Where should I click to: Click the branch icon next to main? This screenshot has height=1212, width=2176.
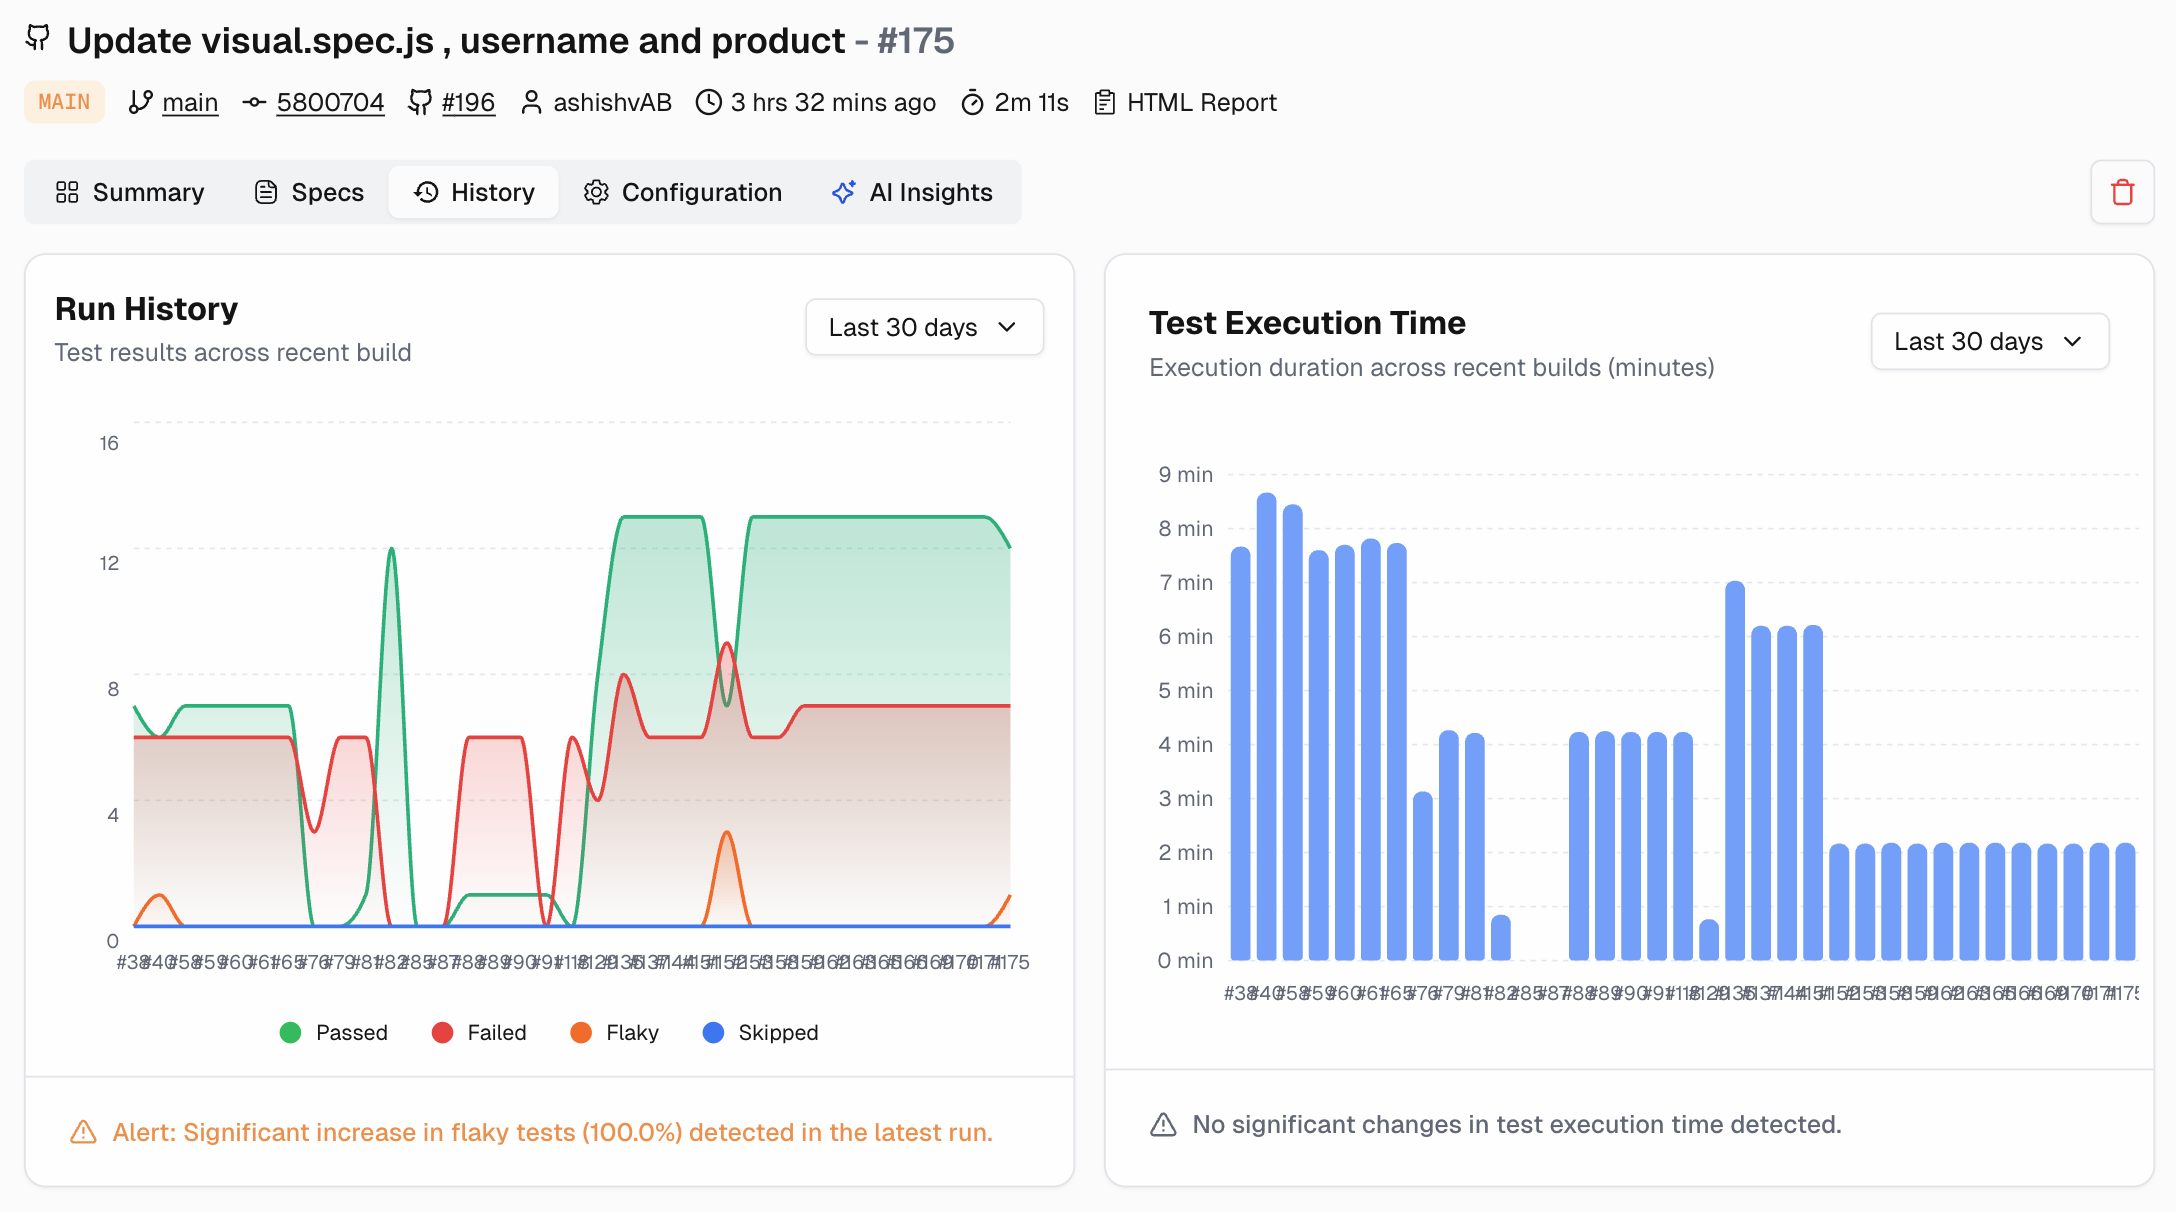[140, 102]
